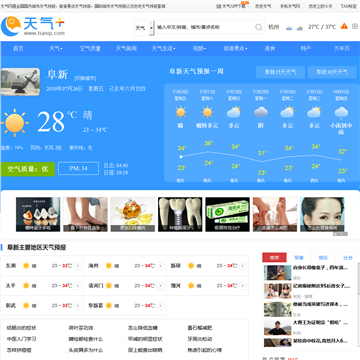Open the 历史天气 link in top bar
The image size is (360, 360).
pos(263,6)
